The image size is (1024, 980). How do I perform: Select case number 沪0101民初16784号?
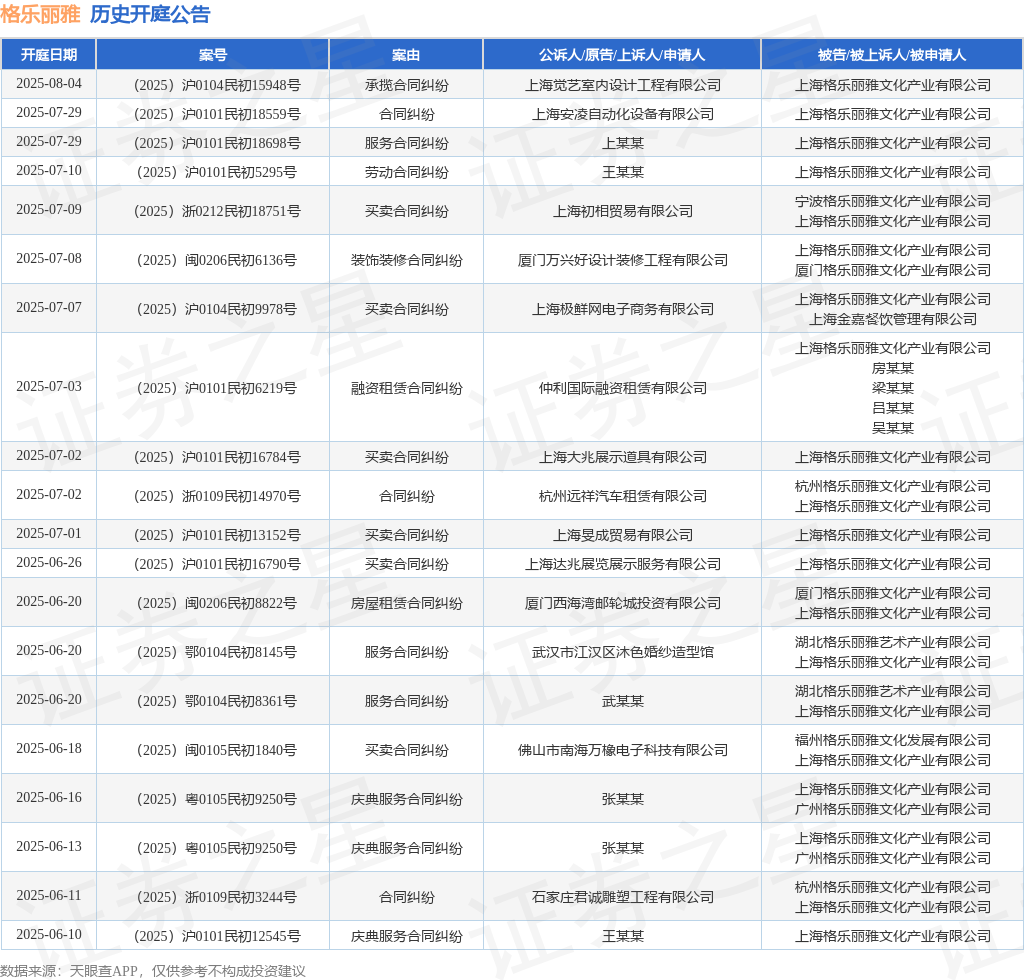217,457
